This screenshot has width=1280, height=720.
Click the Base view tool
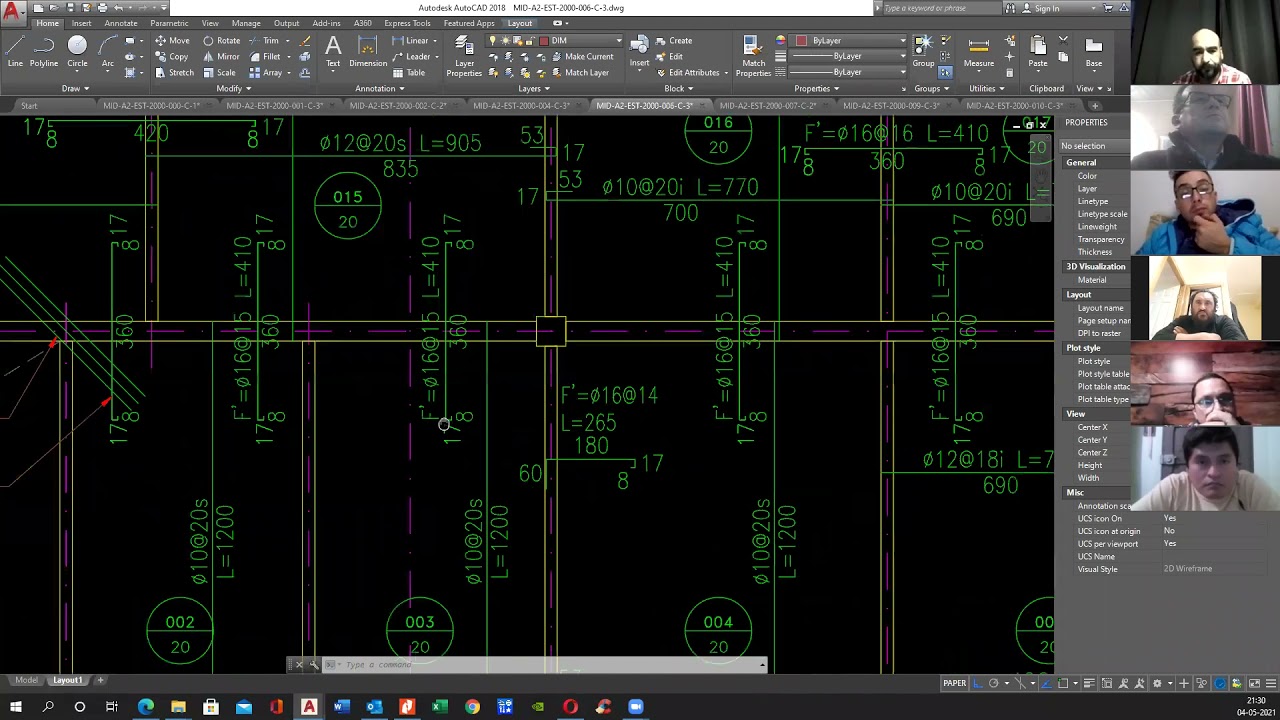pyautogui.click(x=1094, y=51)
